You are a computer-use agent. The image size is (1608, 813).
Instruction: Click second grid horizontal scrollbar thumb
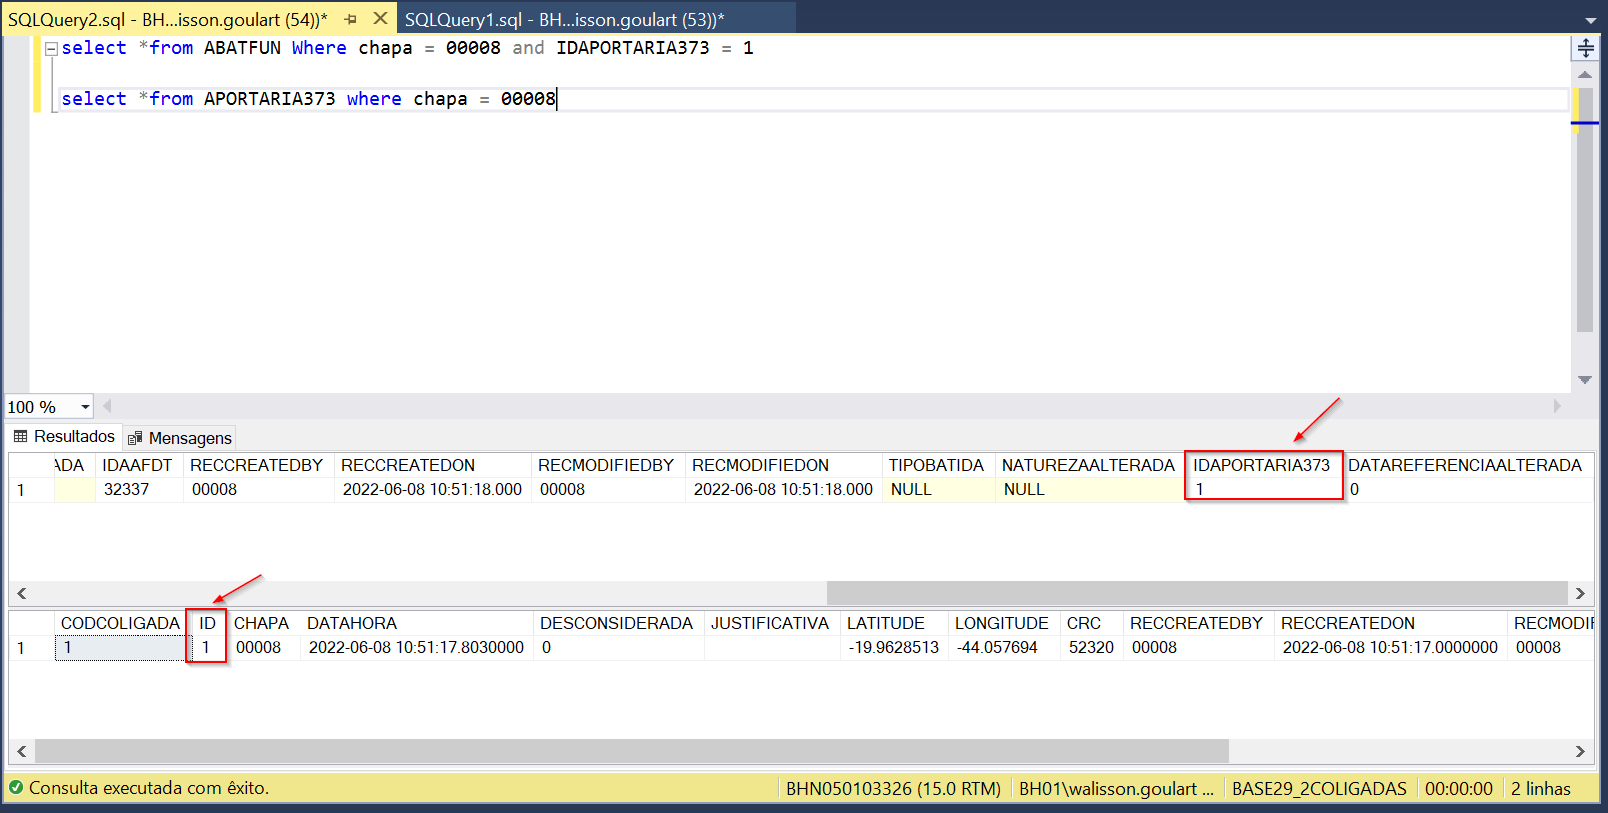[631, 751]
